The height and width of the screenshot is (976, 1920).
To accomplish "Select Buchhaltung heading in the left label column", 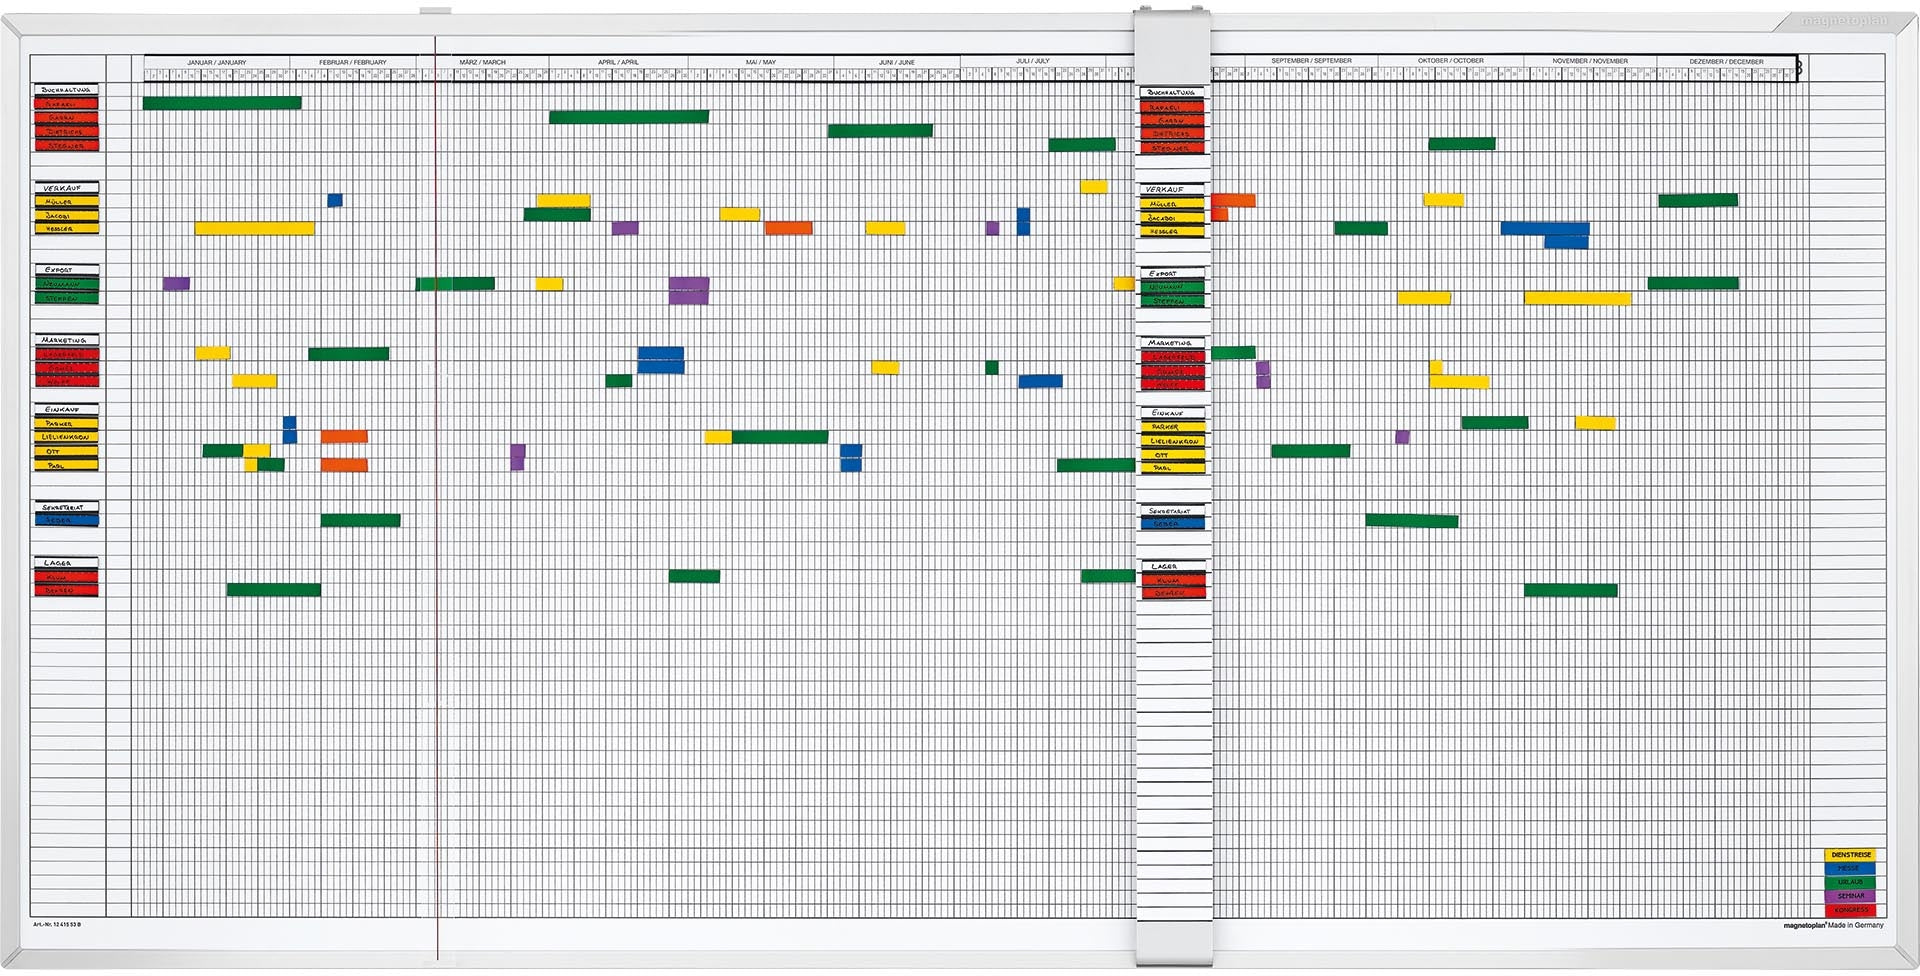I will point(66,90).
